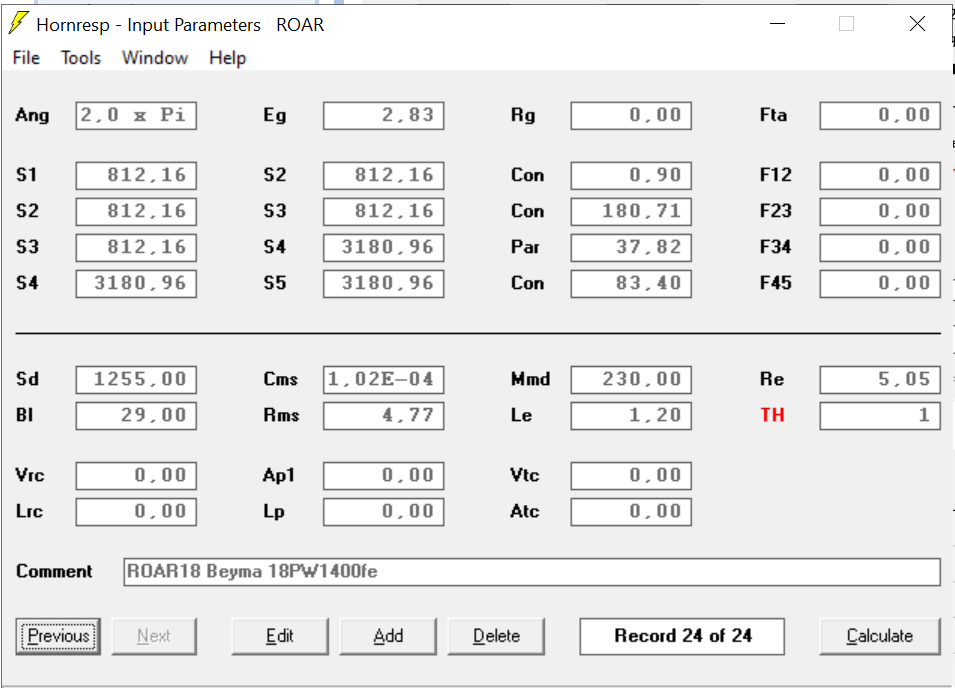
Task: Click the Comment label
Action: [54, 572]
